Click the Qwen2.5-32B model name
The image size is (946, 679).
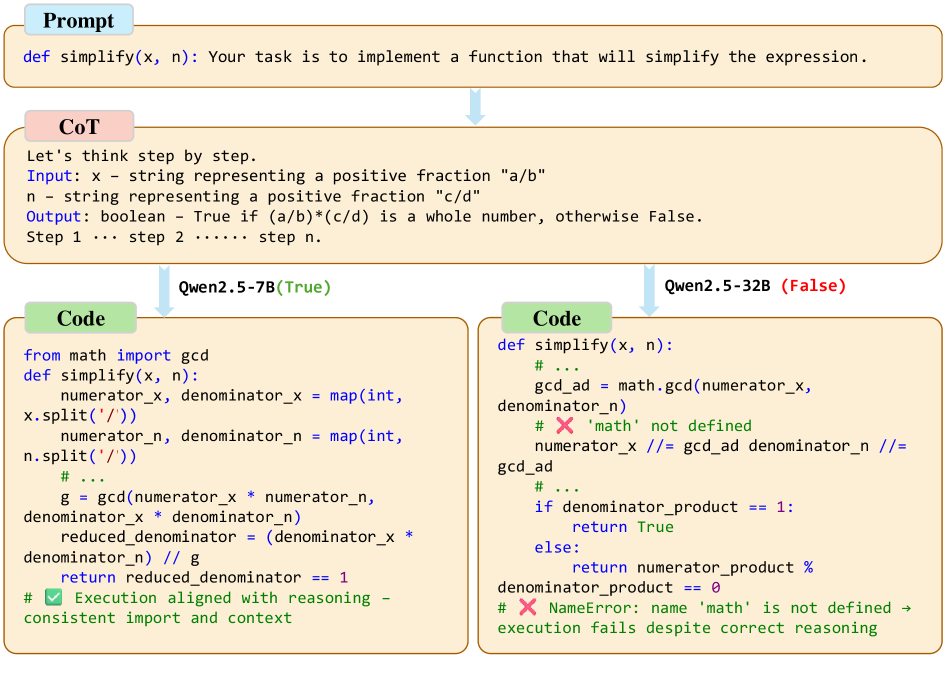(x=717, y=286)
